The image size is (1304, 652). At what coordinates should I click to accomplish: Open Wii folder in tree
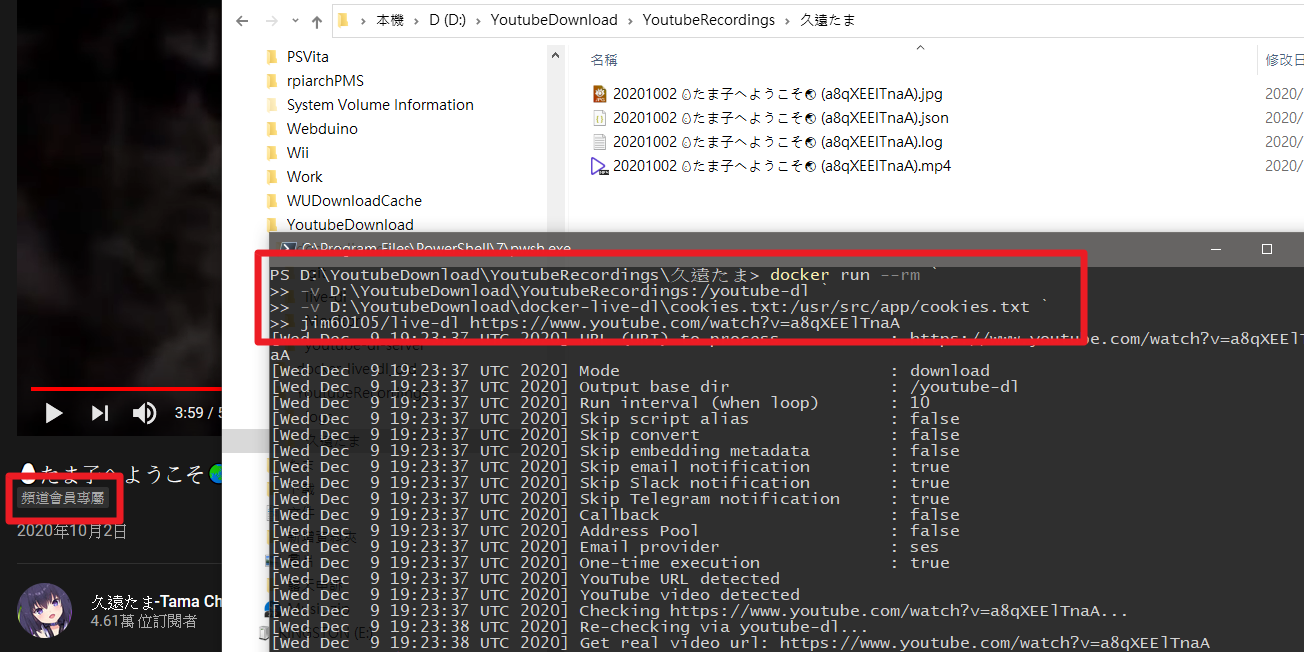click(x=298, y=153)
